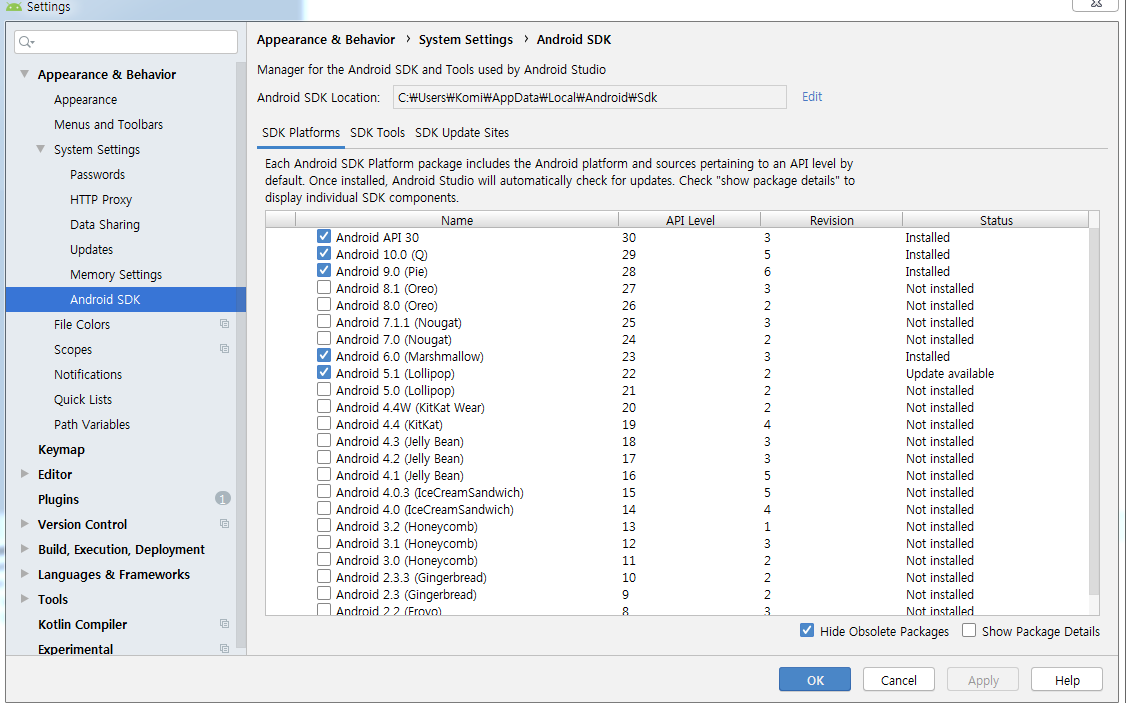1126x703 pixels.
Task: Click the Android Studio icon in title bar
Action: tap(14, 6)
